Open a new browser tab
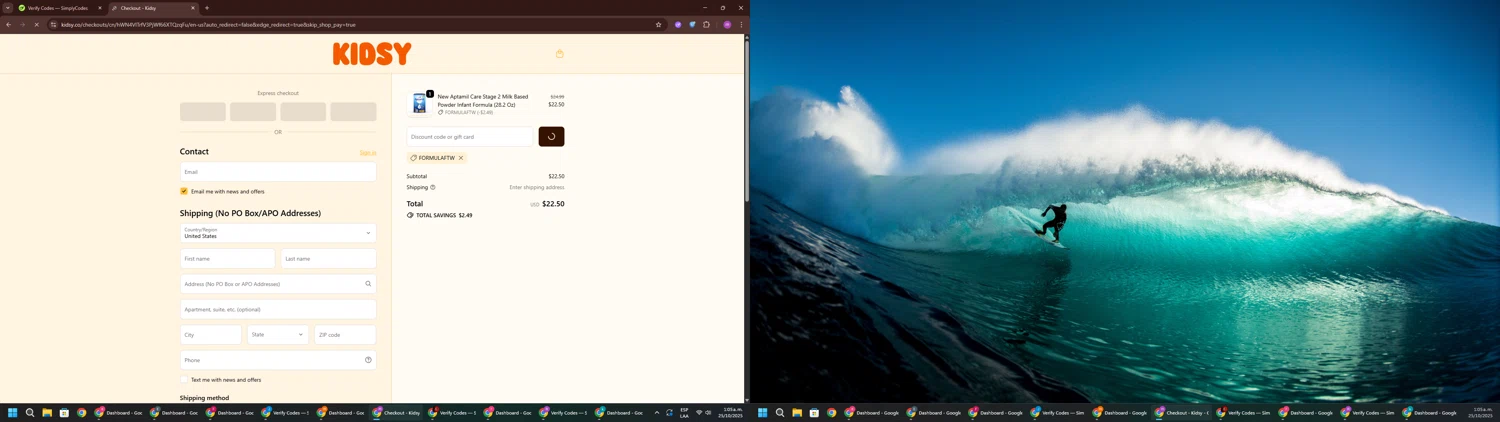The width and height of the screenshot is (1500, 422). [x=207, y=8]
